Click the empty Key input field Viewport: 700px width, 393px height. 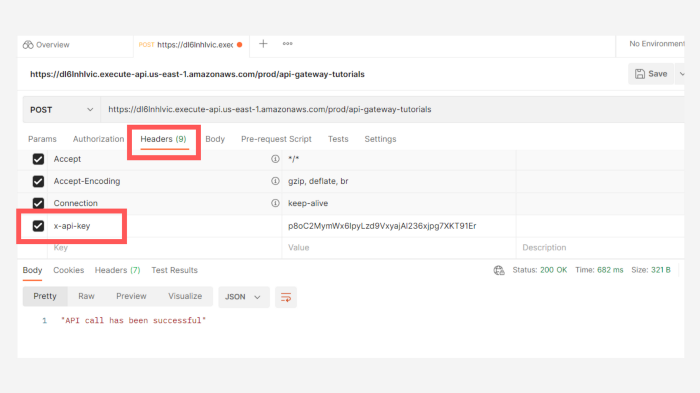163,247
